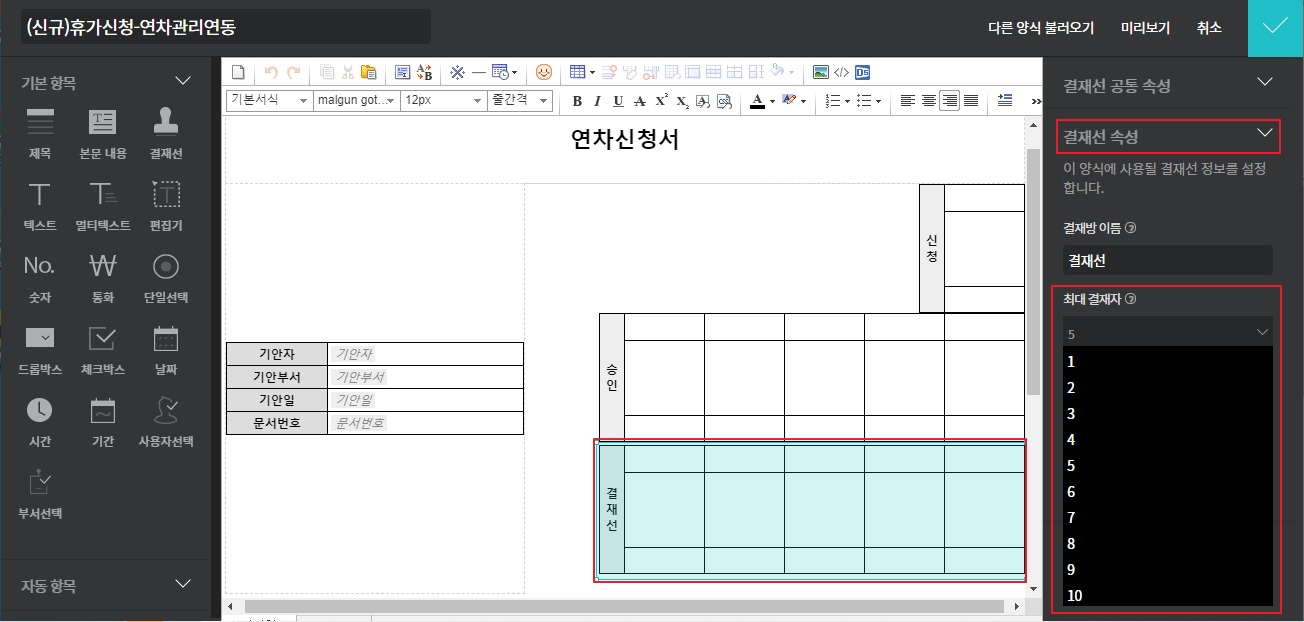Click 다른 양식 불러오기 link
The image size is (1304, 622).
click(x=1040, y=28)
